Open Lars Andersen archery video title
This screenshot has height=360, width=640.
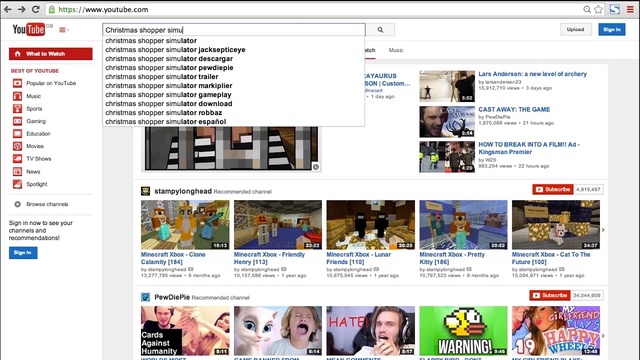(533, 74)
